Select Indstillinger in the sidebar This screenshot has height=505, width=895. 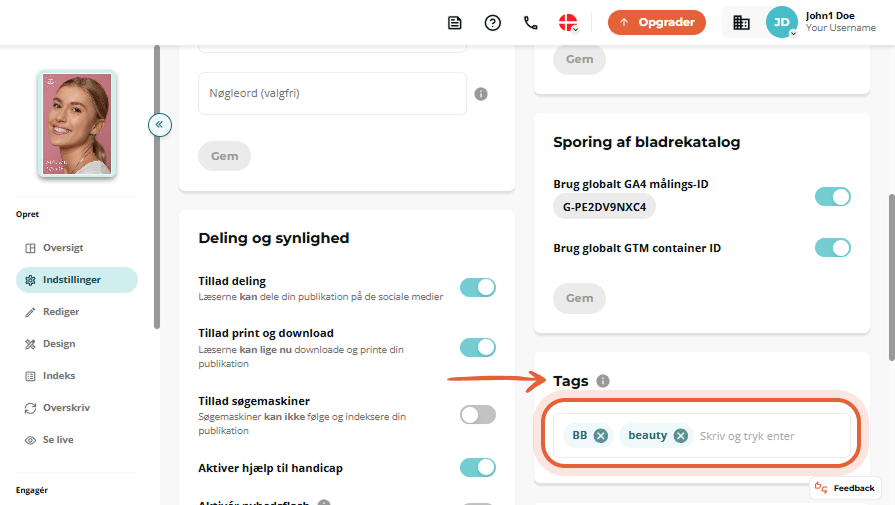click(77, 280)
